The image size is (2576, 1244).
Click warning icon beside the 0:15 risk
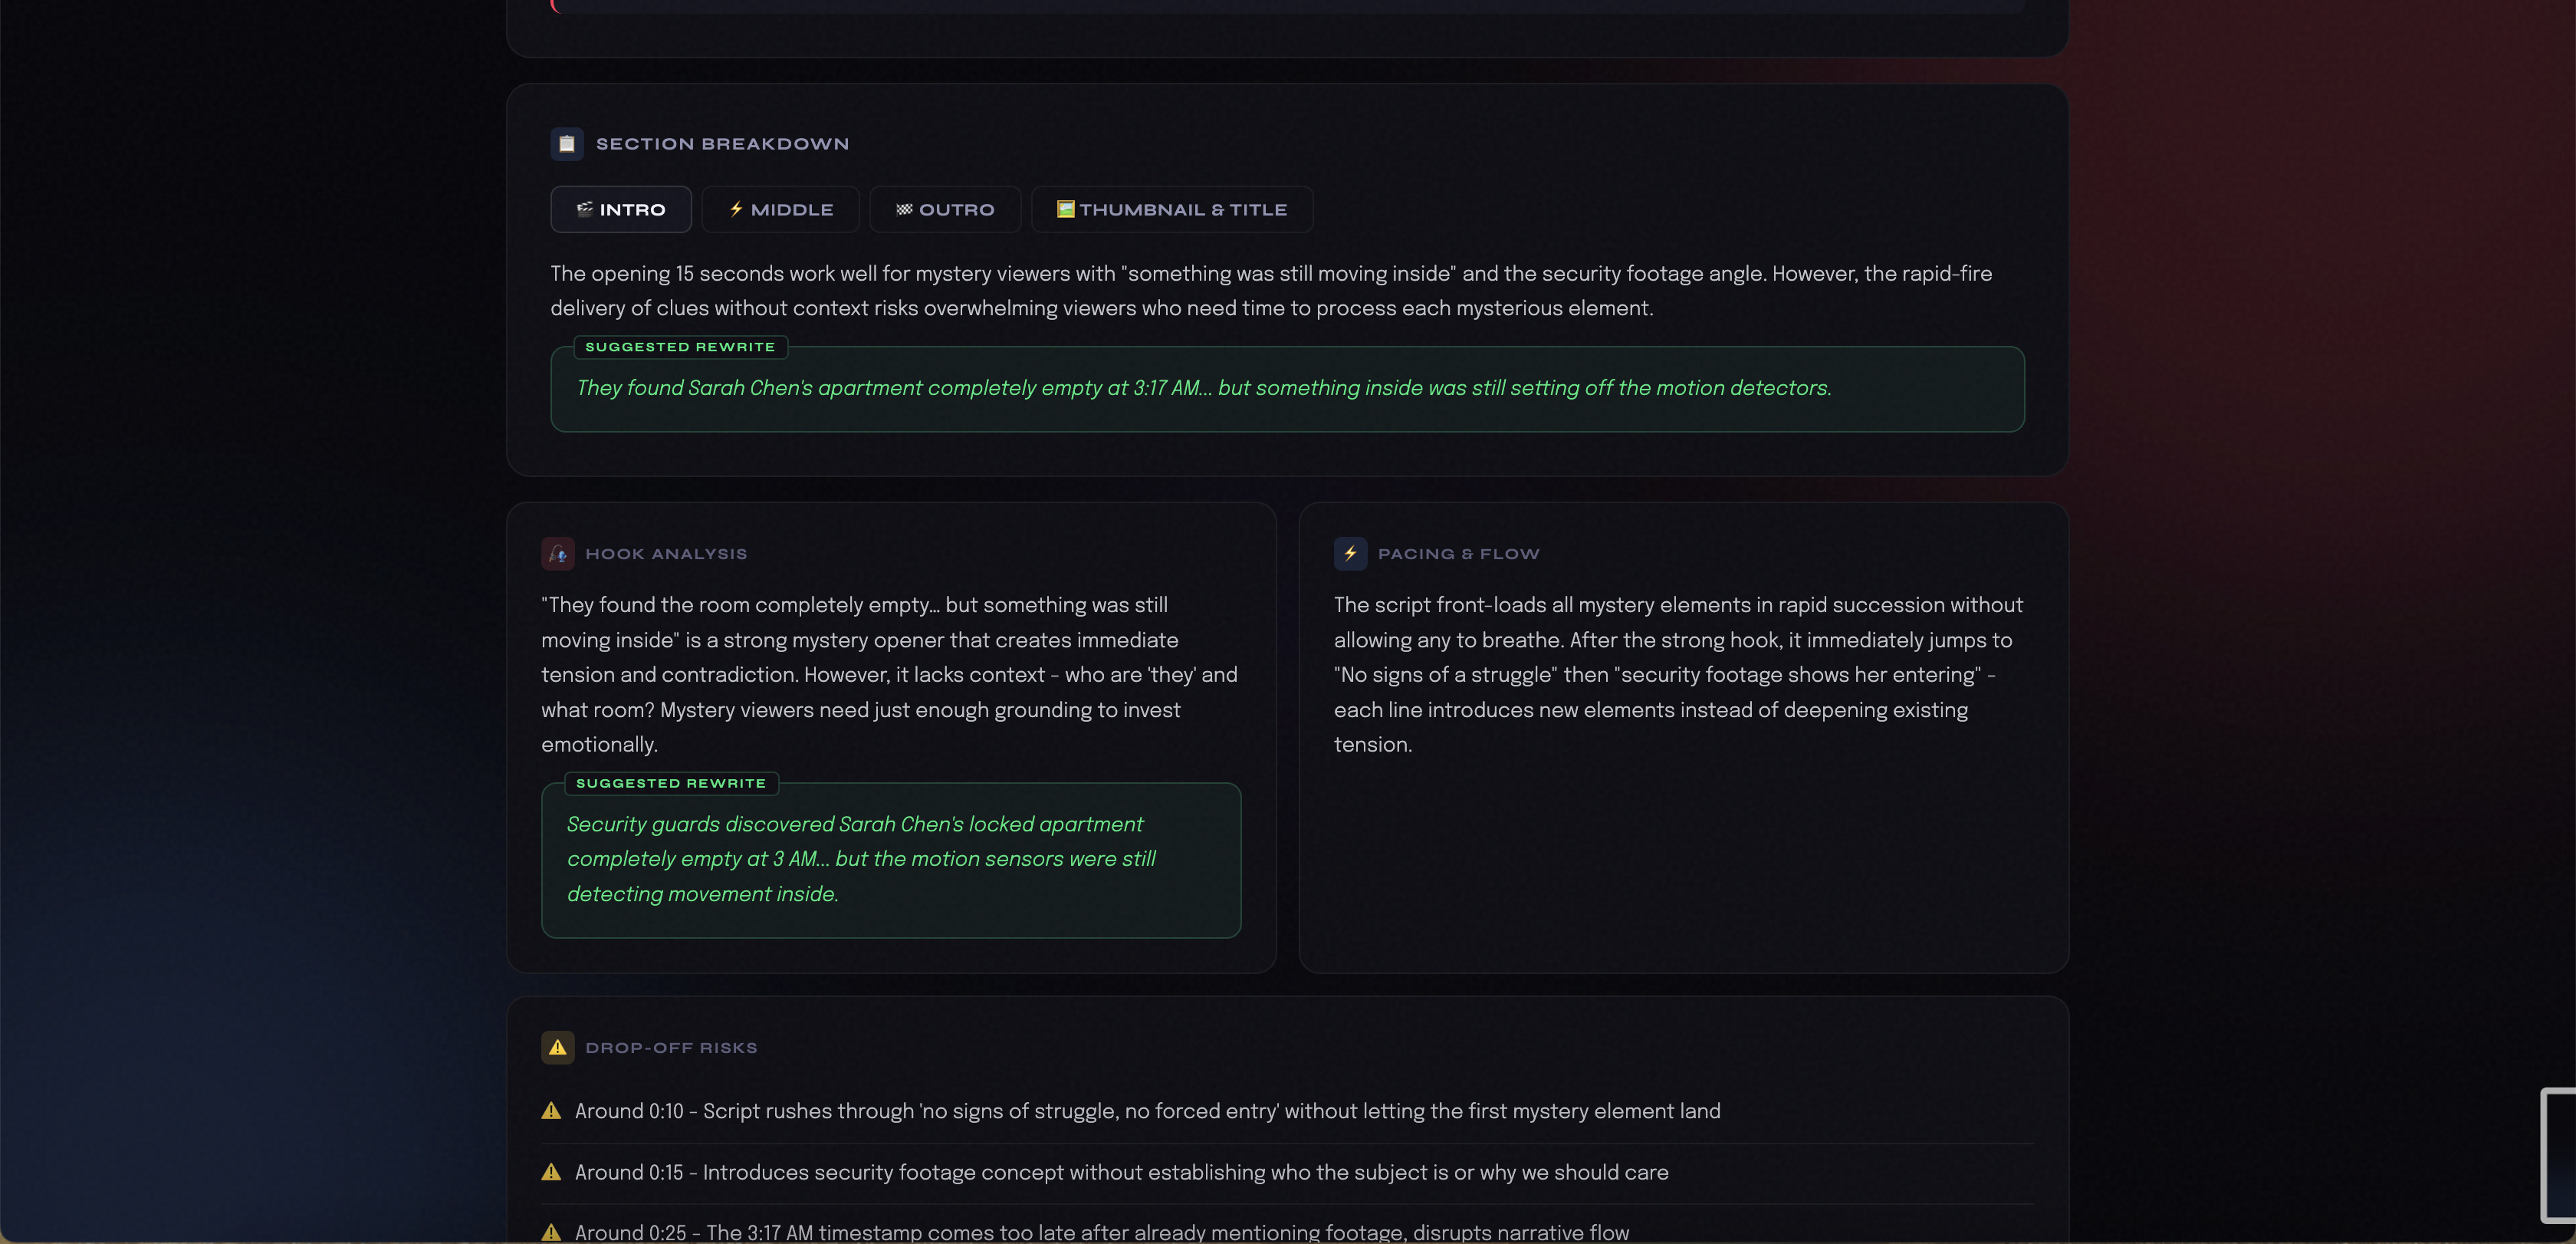[551, 1172]
